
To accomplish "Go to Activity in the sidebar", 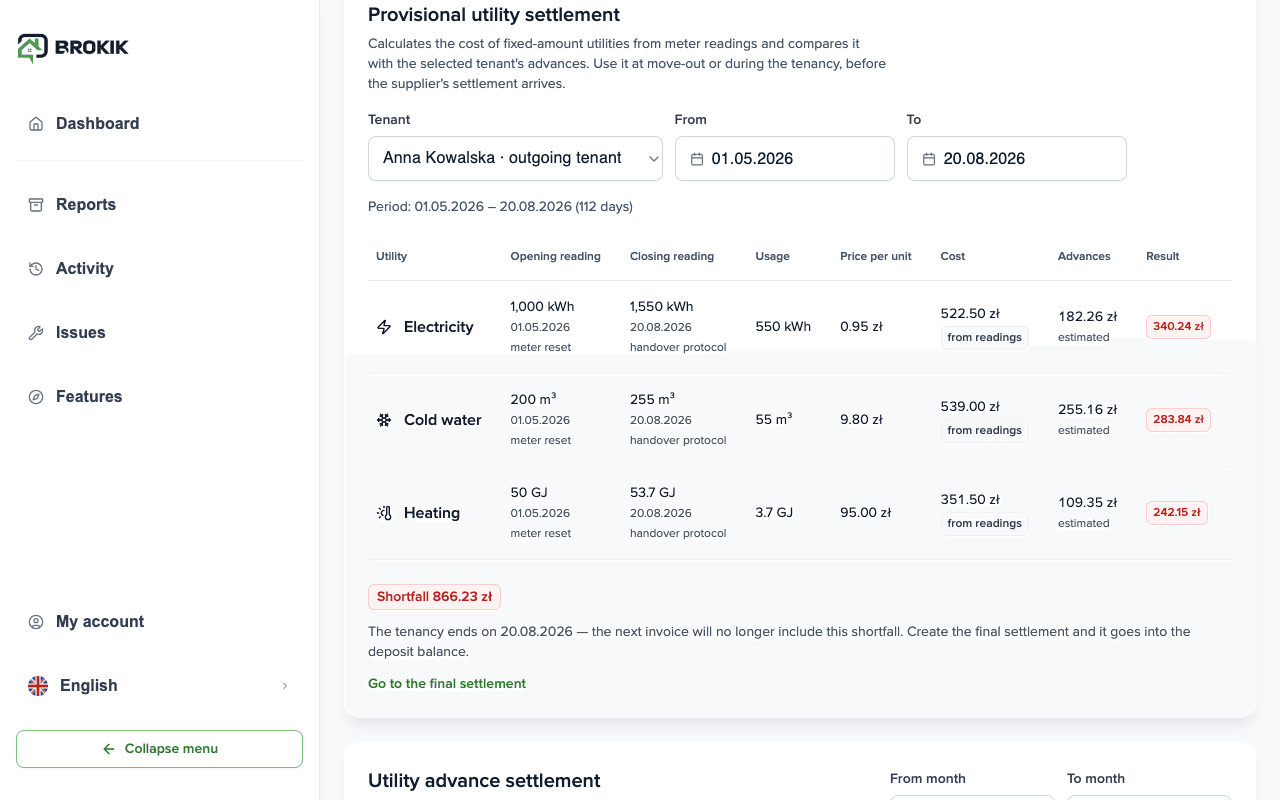I will tap(160, 269).
